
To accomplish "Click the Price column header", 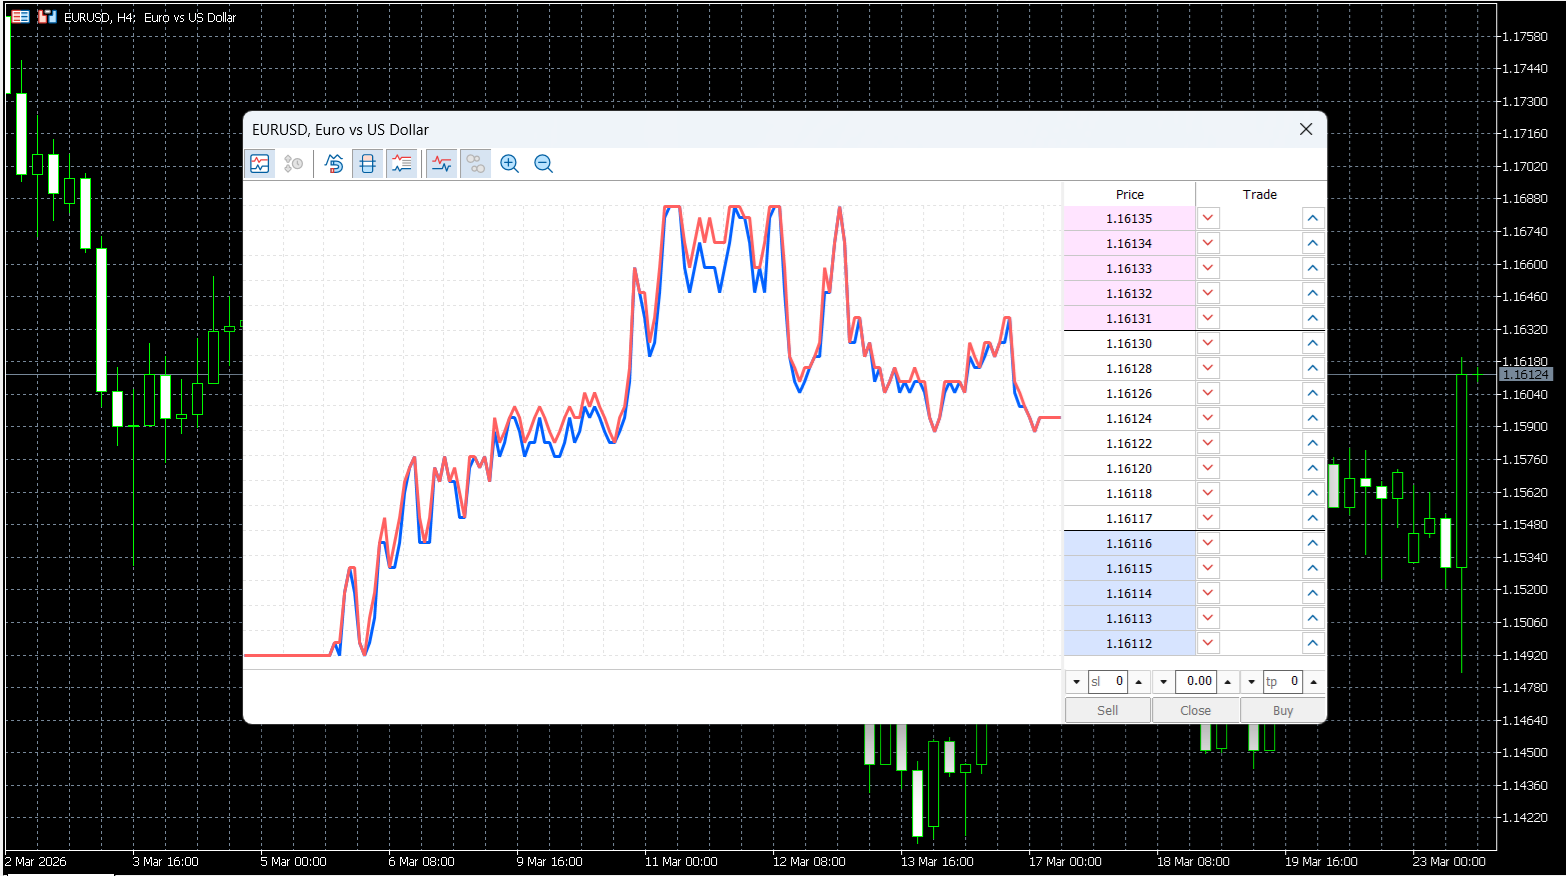I will pos(1130,194).
